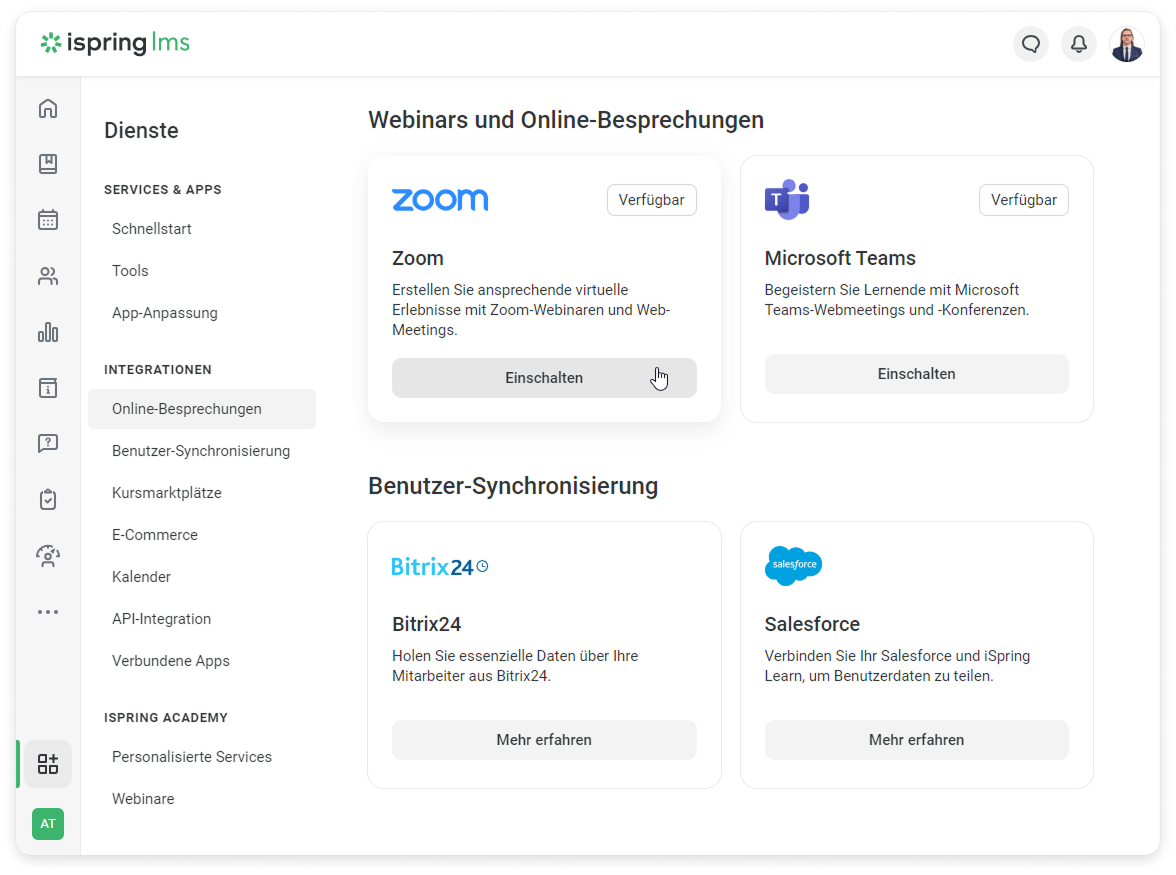The height and width of the screenshot is (875, 1176).
Task: Click the Salesforce card title
Action: 812,624
